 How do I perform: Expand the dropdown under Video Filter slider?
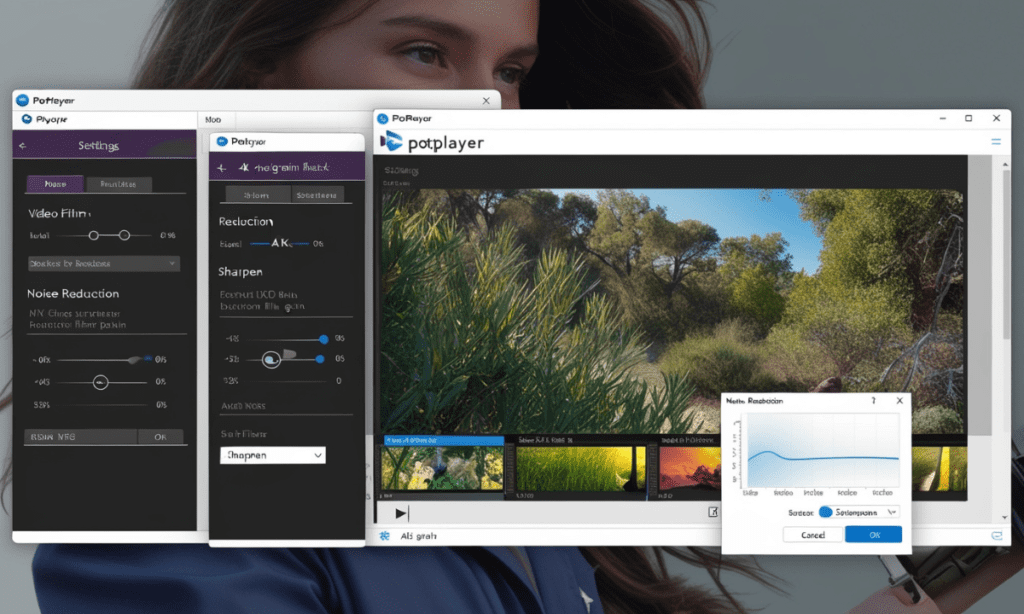(x=103, y=264)
